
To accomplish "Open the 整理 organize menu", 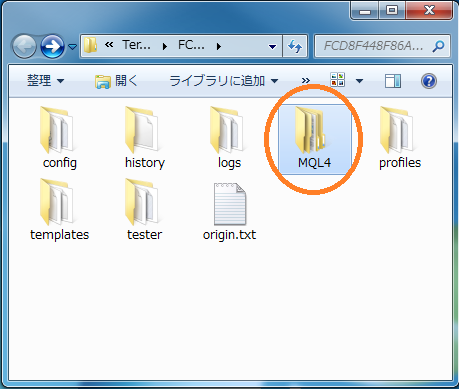I will 45,81.
